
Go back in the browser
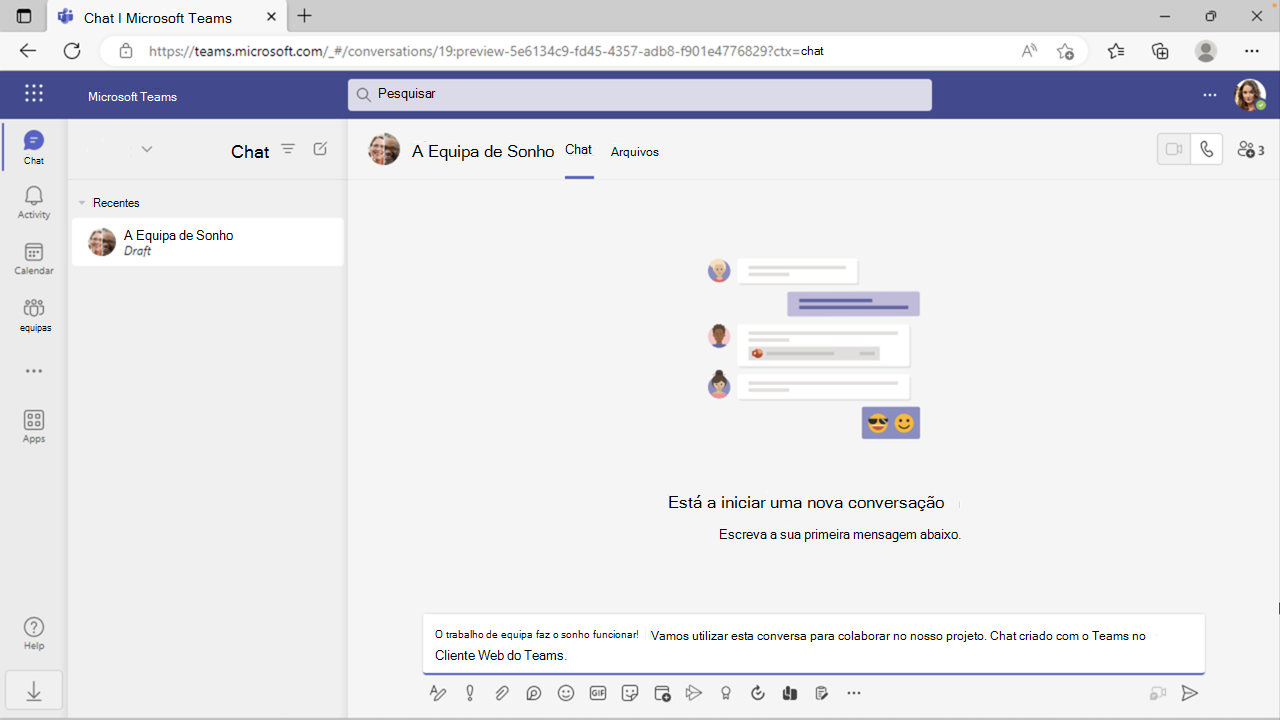coord(28,51)
